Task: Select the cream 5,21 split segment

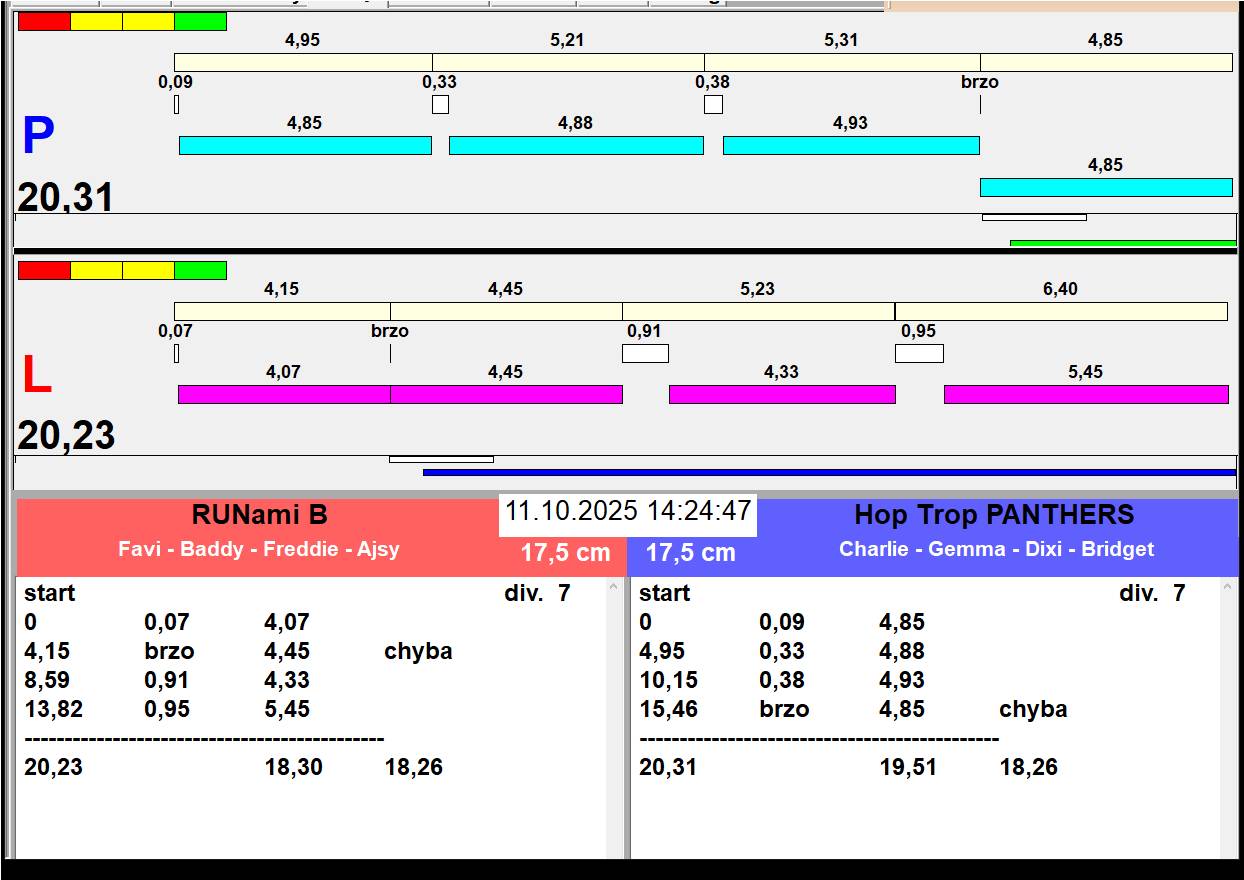Action: 568,62
